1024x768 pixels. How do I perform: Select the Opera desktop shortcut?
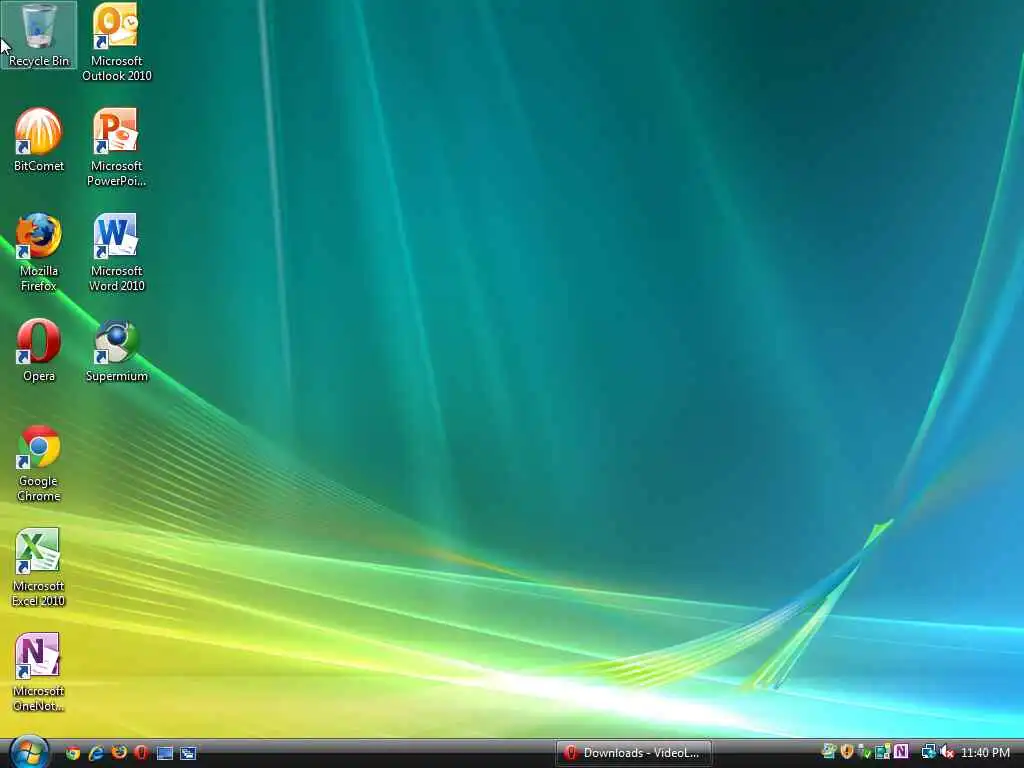[x=39, y=350]
